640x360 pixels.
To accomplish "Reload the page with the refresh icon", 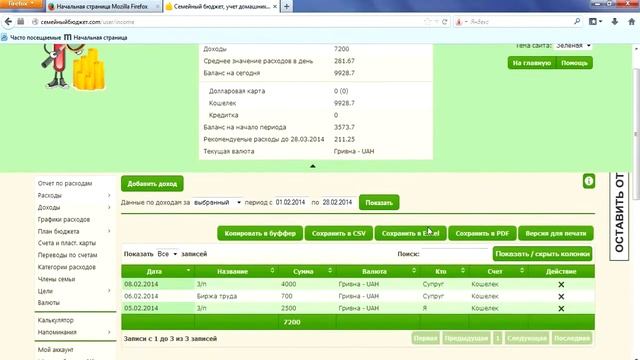I will (x=444, y=22).
